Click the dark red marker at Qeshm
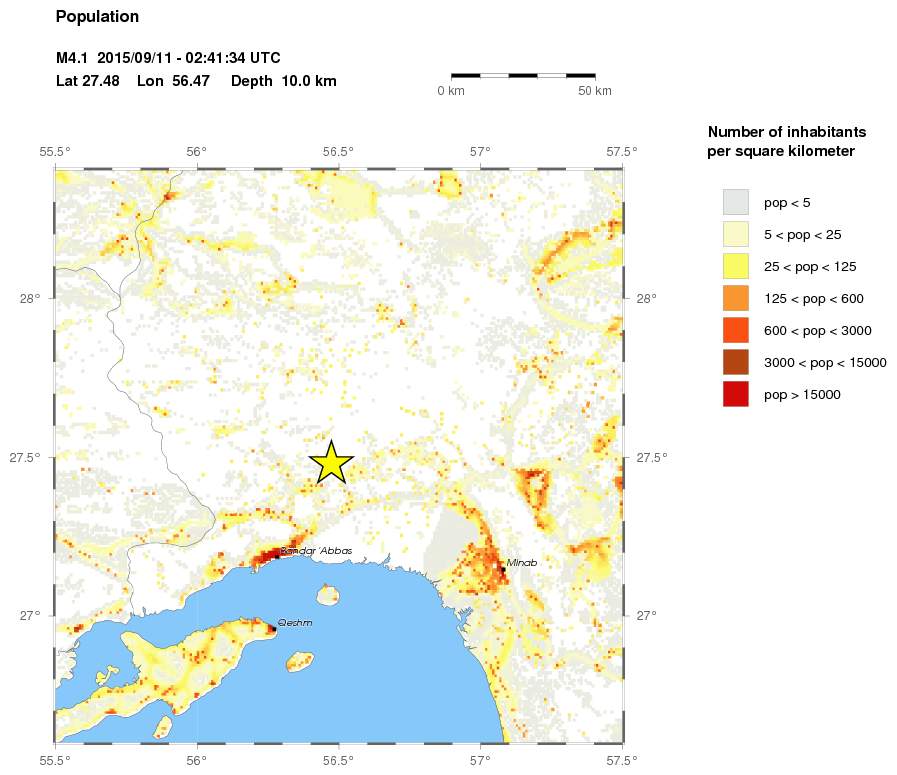 [x=272, y=629]
